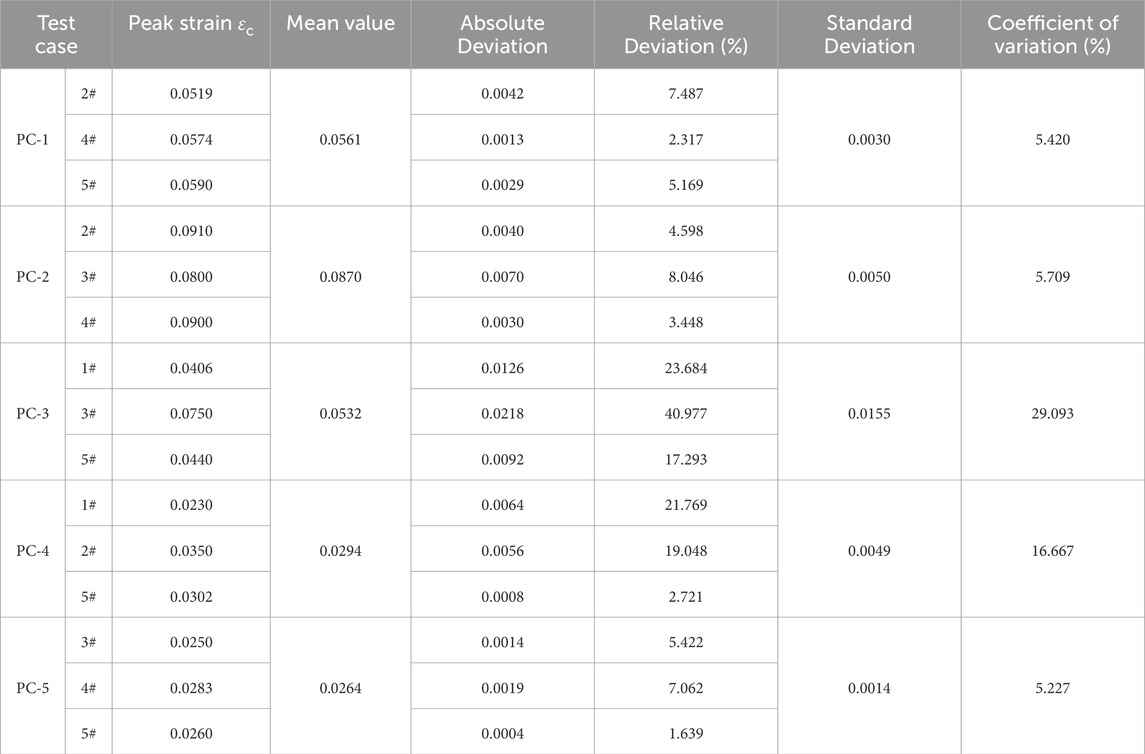The width and height of the screenshot is (1145, 754).
Task: Click coefficient of variation 16.667
Action: tap(1052, 550)
